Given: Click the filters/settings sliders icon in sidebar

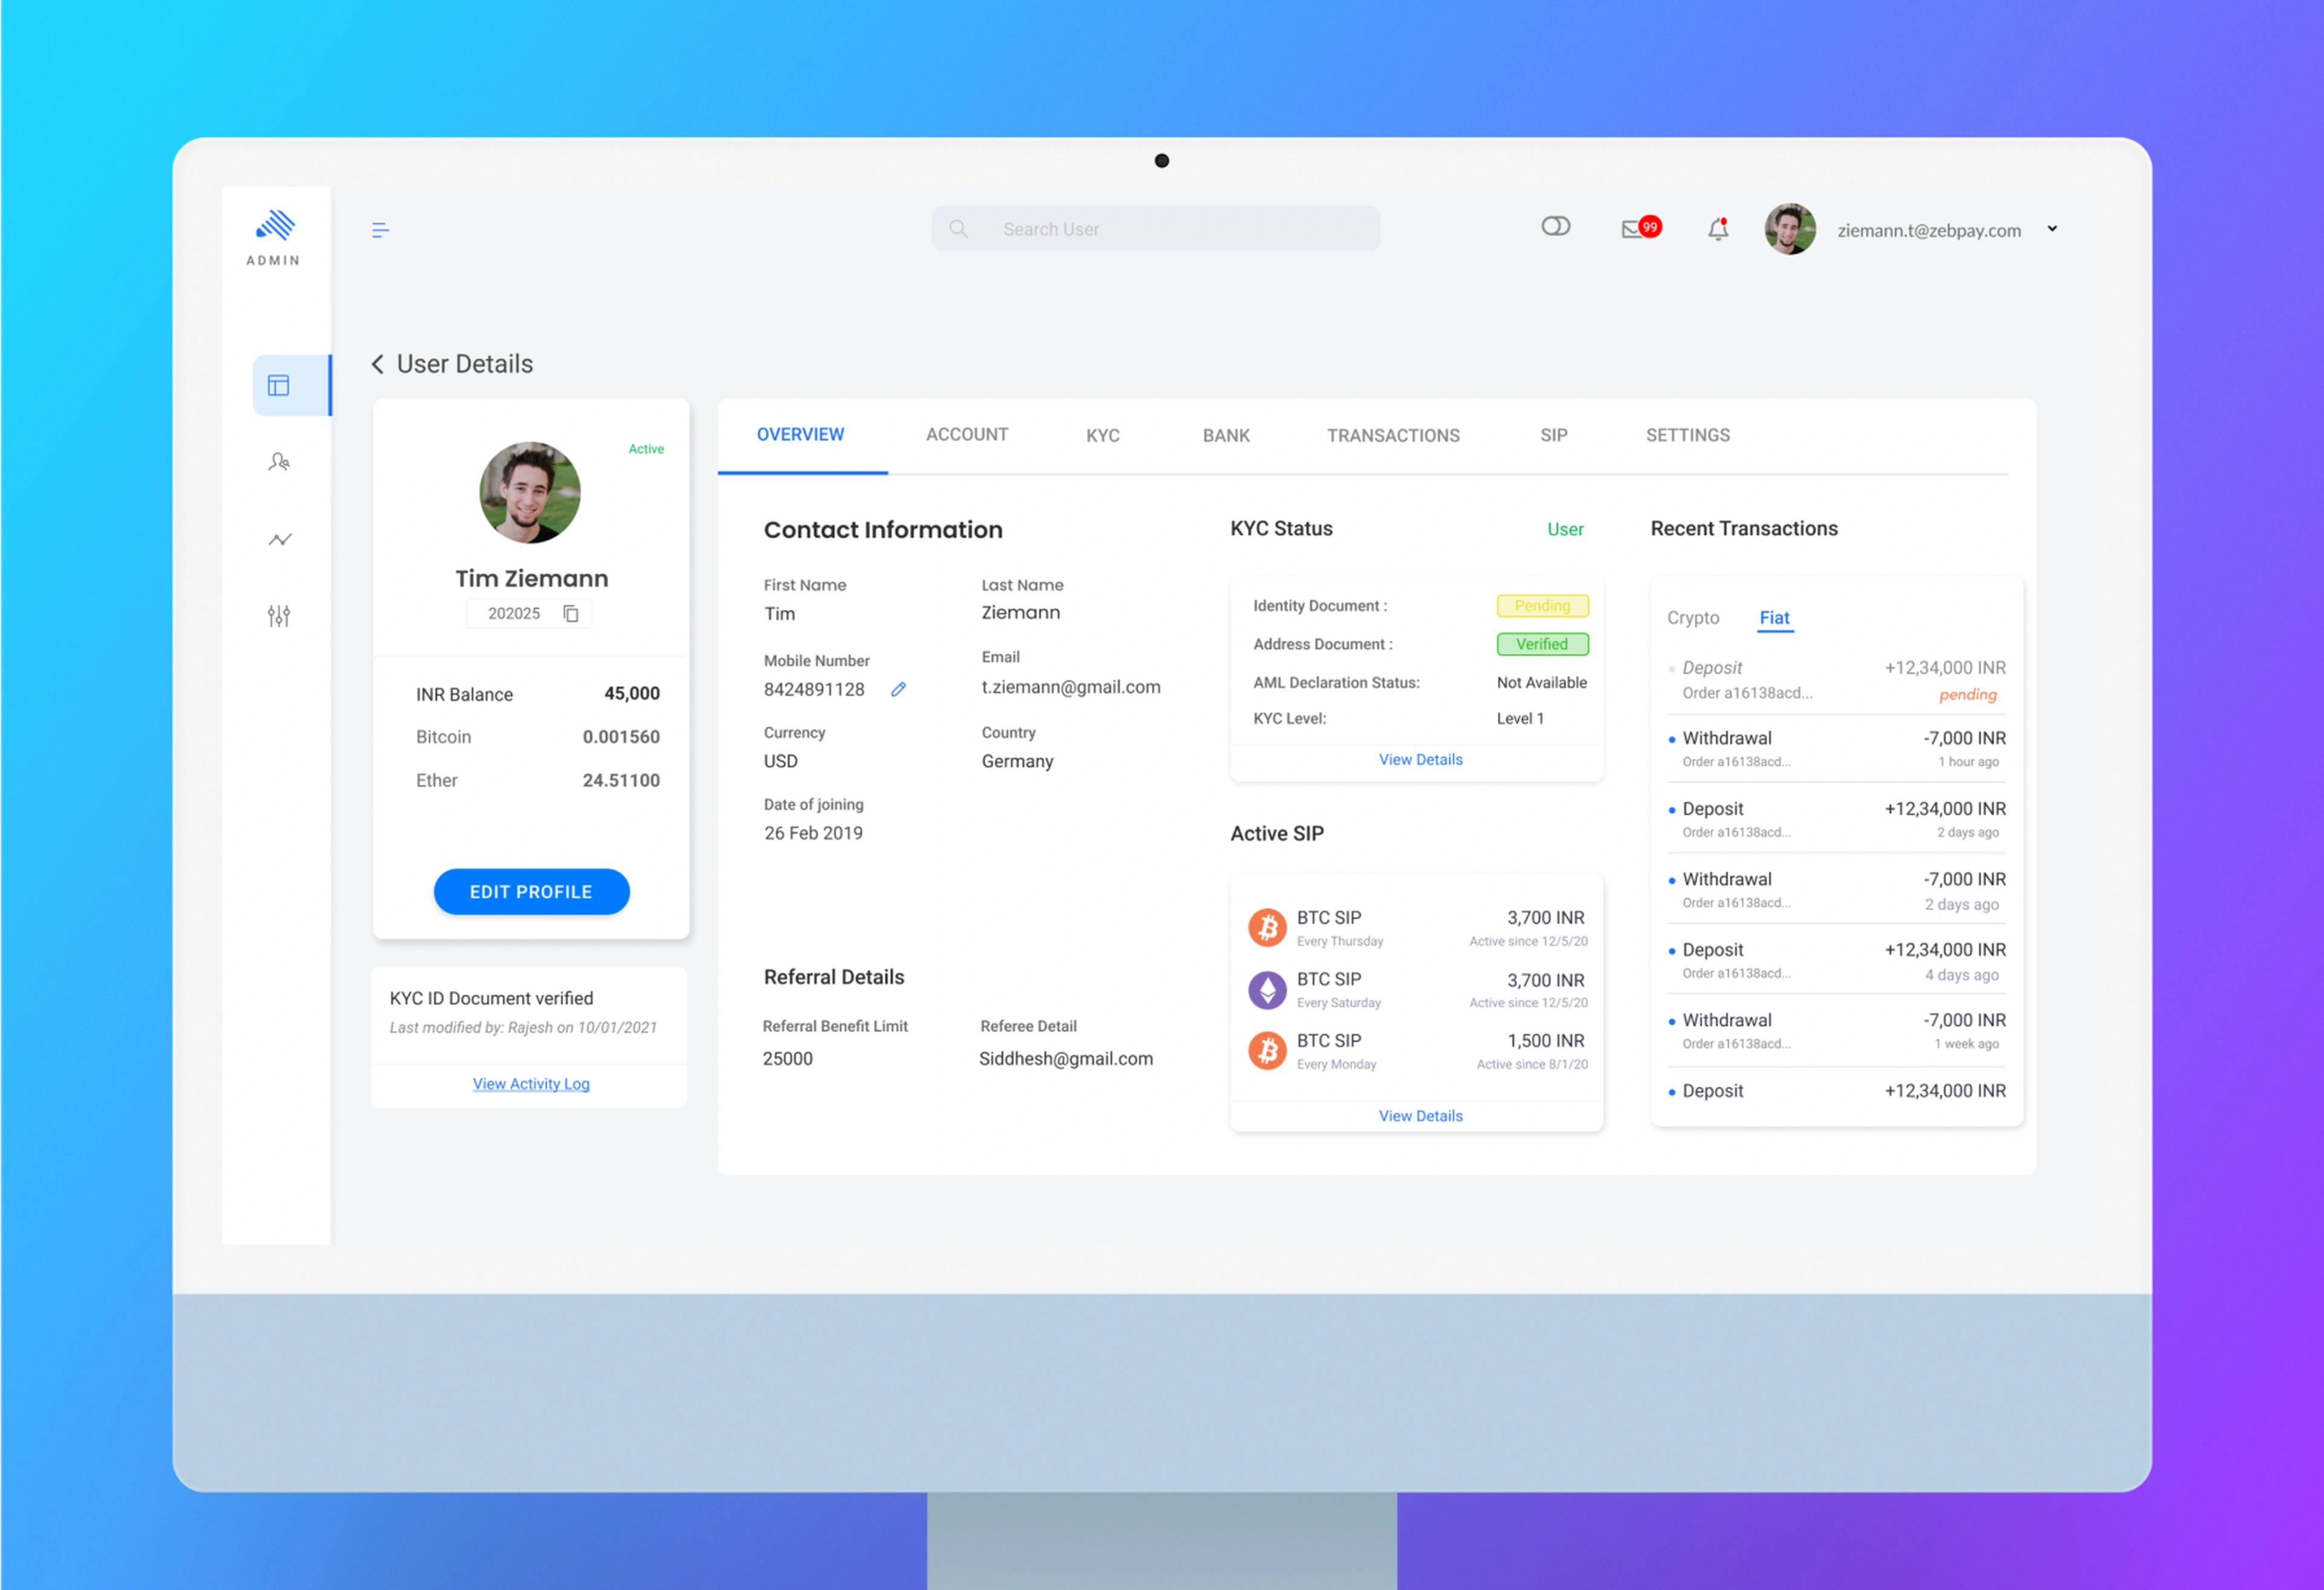Looking at the screenshot, I should tap(278, 616).
